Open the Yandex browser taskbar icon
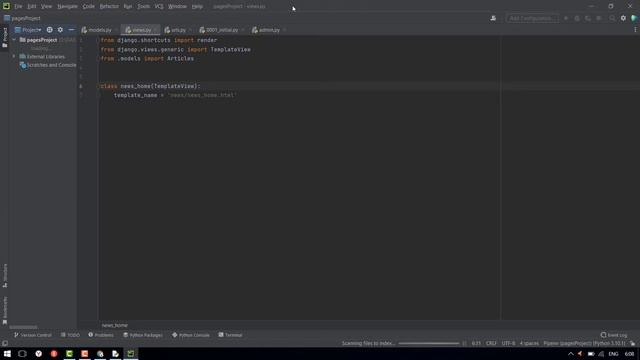This screenshot has height=360, width=640. click(x=38, y=353)
